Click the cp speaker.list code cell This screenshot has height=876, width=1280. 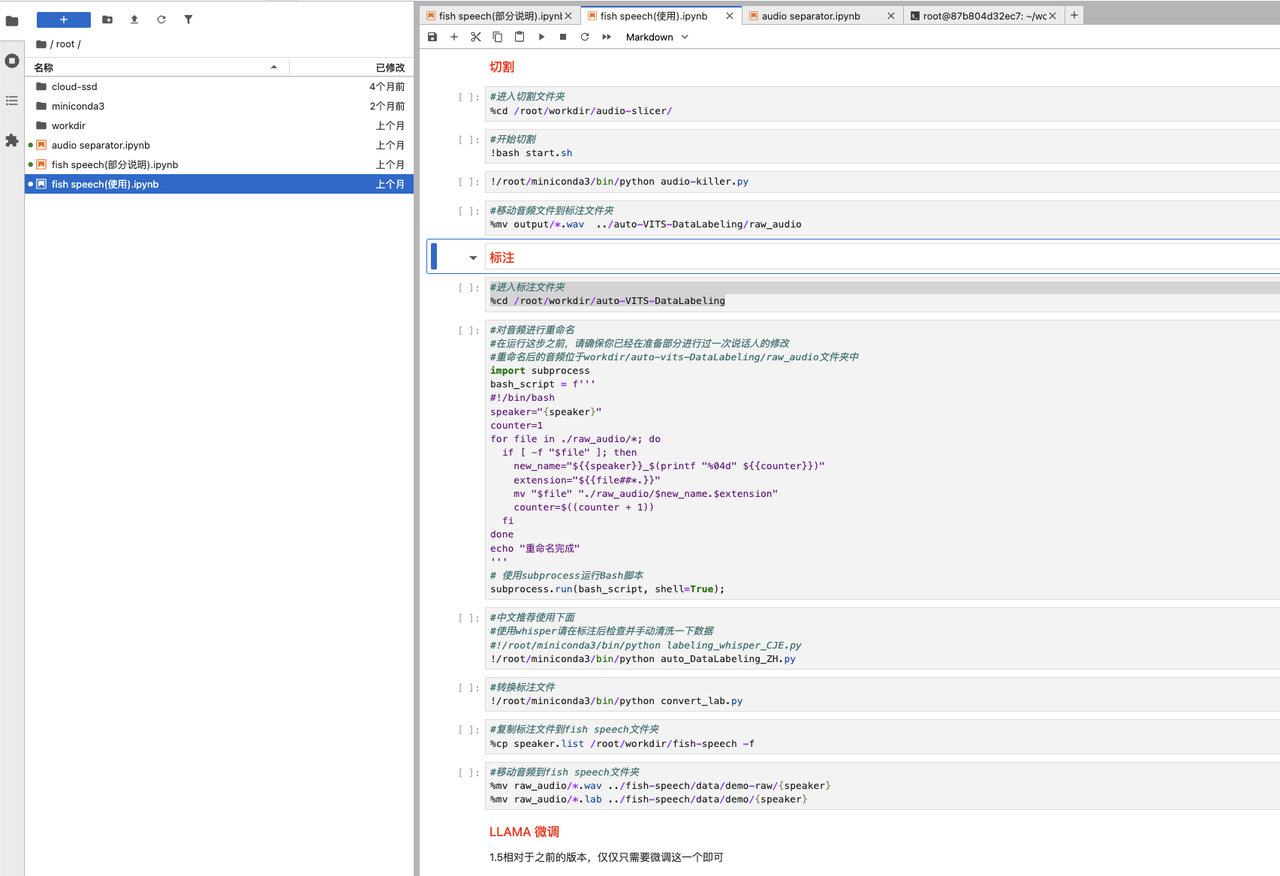(x=882, y=736)
